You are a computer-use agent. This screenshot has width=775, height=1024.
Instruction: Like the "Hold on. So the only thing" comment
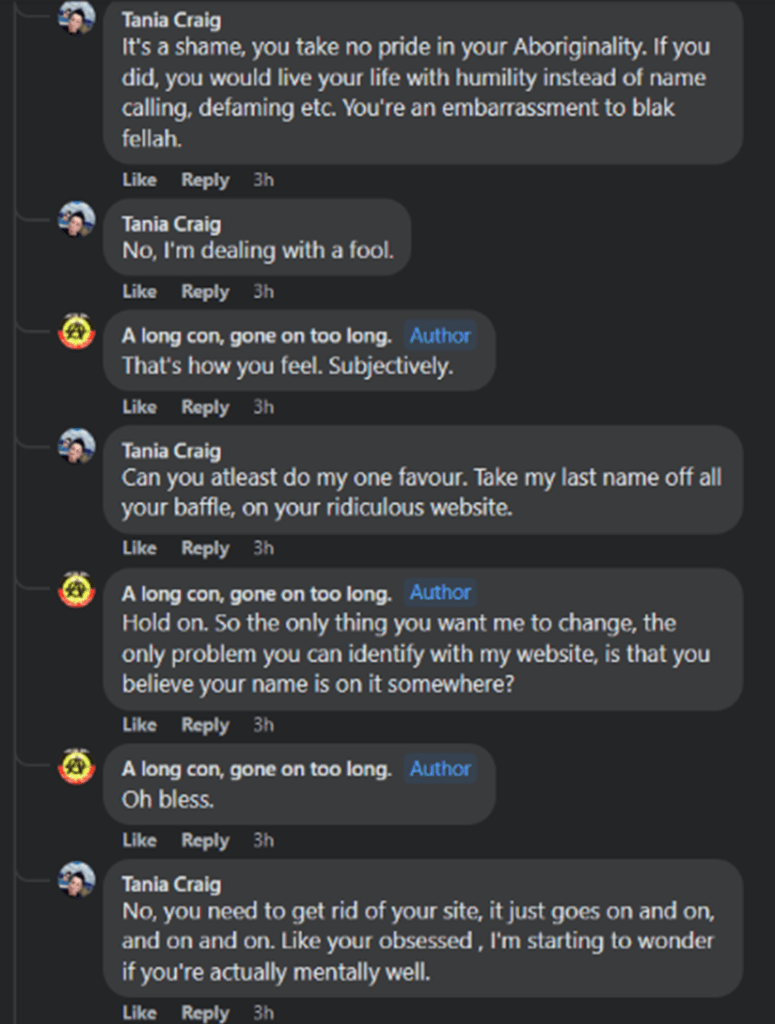click(139, 724)
